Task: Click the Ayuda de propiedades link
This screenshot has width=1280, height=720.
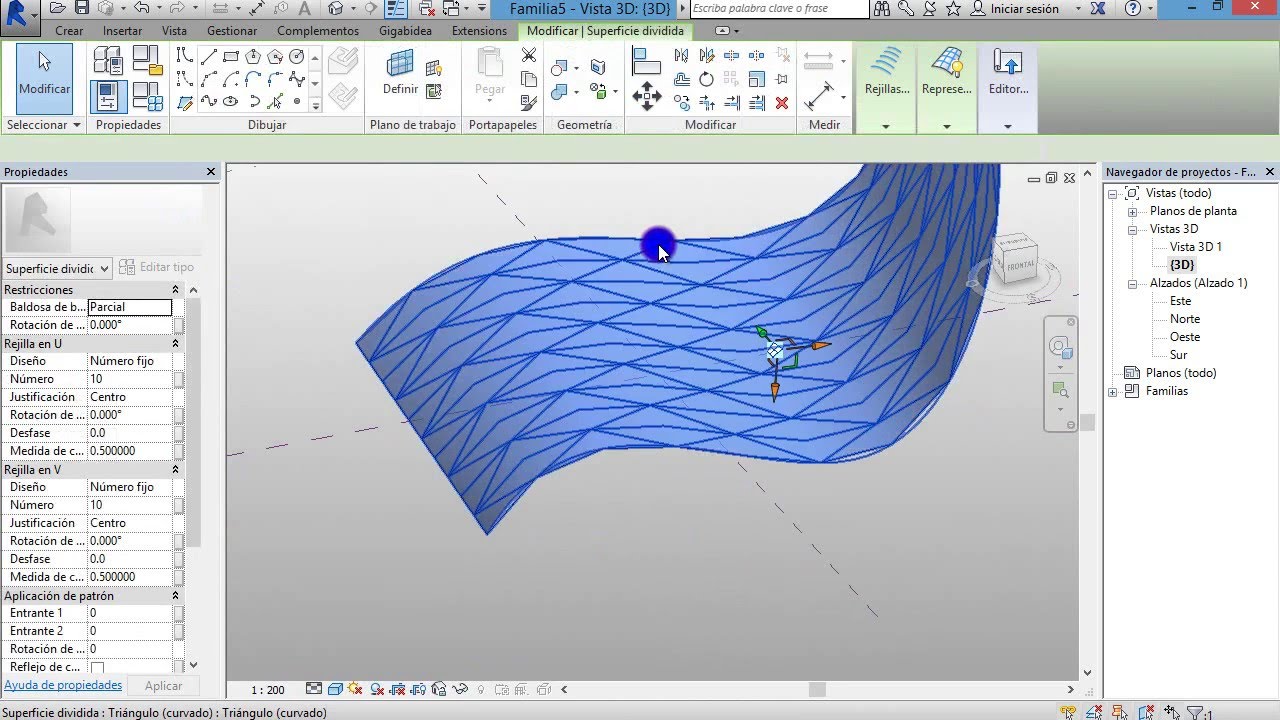Action: 63,685
